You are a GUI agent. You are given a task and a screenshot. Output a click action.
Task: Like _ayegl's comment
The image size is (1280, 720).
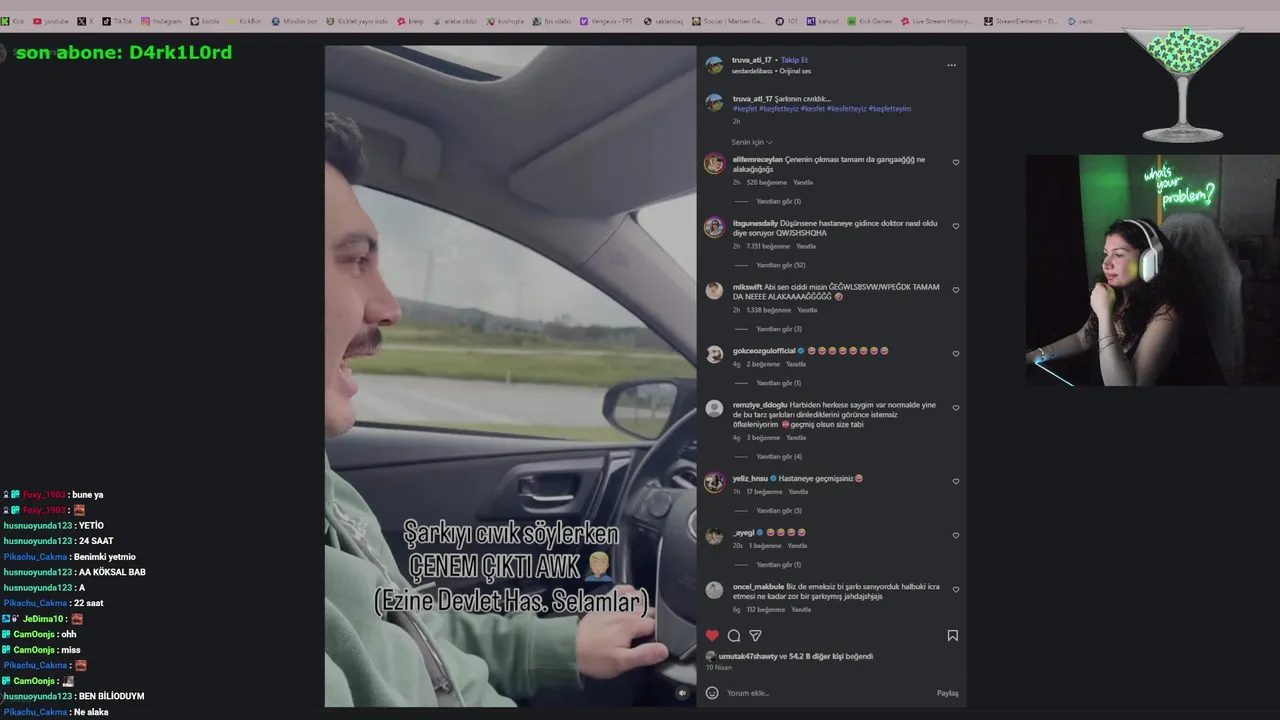pyautogui.click(x=955, y=535)
